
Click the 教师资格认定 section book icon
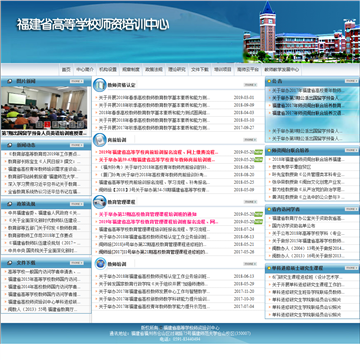[99, 85]
